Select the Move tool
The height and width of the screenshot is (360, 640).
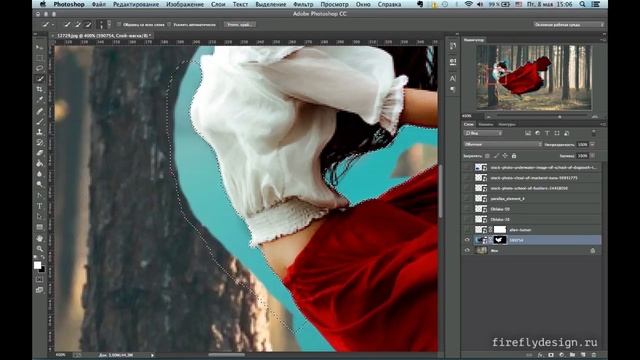point(40,48)
